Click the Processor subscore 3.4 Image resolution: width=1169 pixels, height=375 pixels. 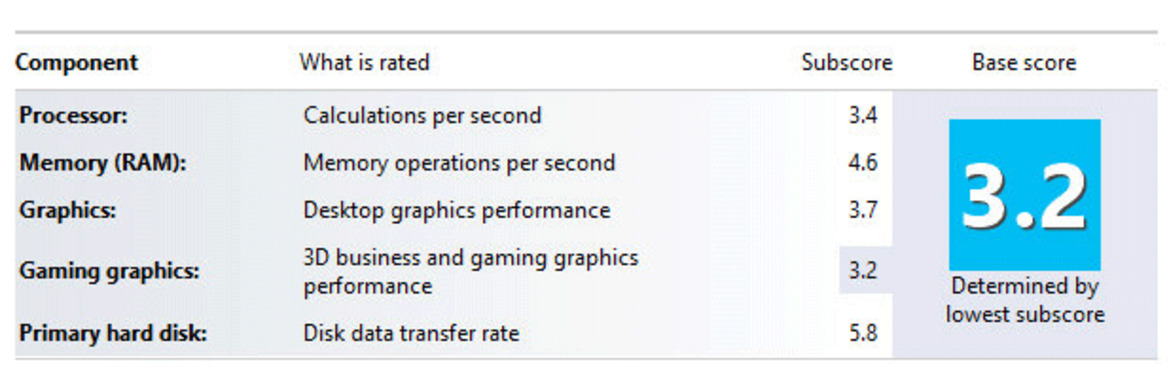click(863, 116)
